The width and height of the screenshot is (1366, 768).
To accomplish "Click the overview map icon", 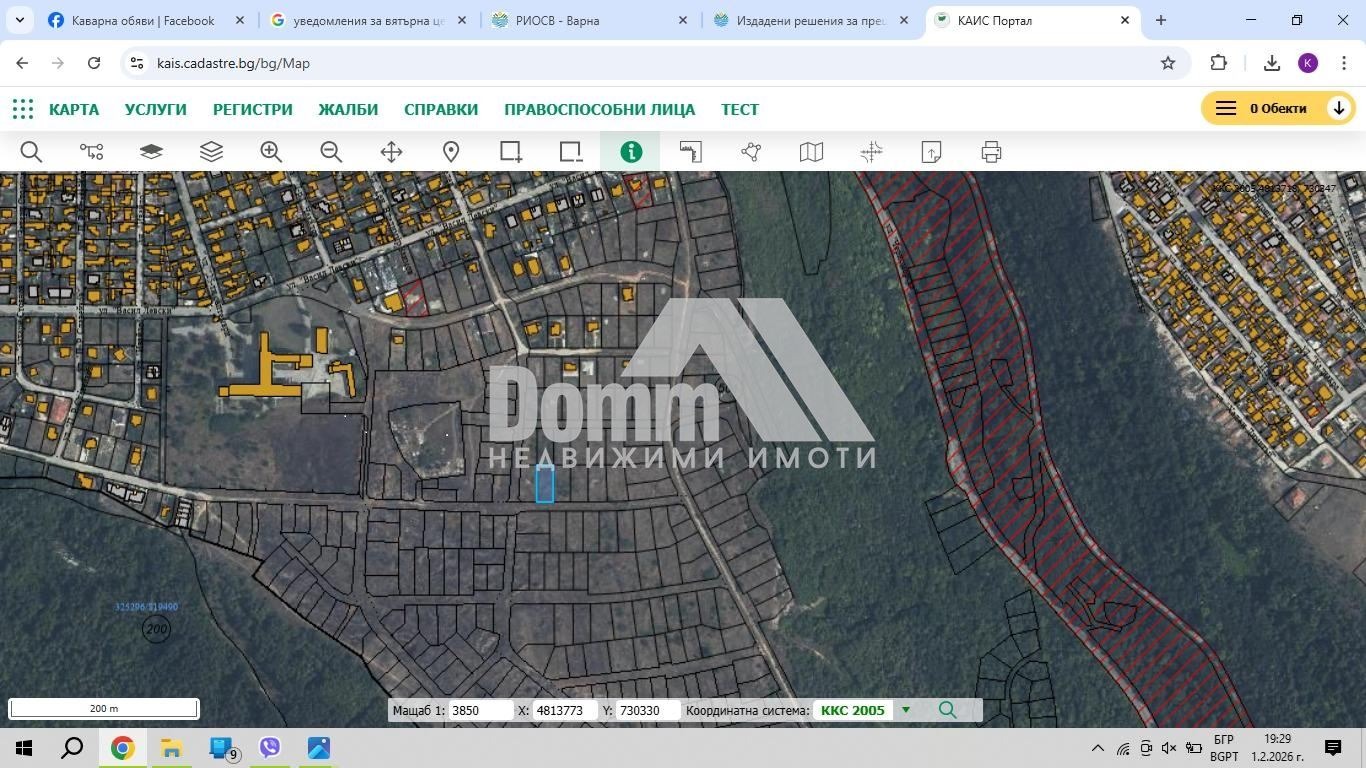I will click(811, 151).
